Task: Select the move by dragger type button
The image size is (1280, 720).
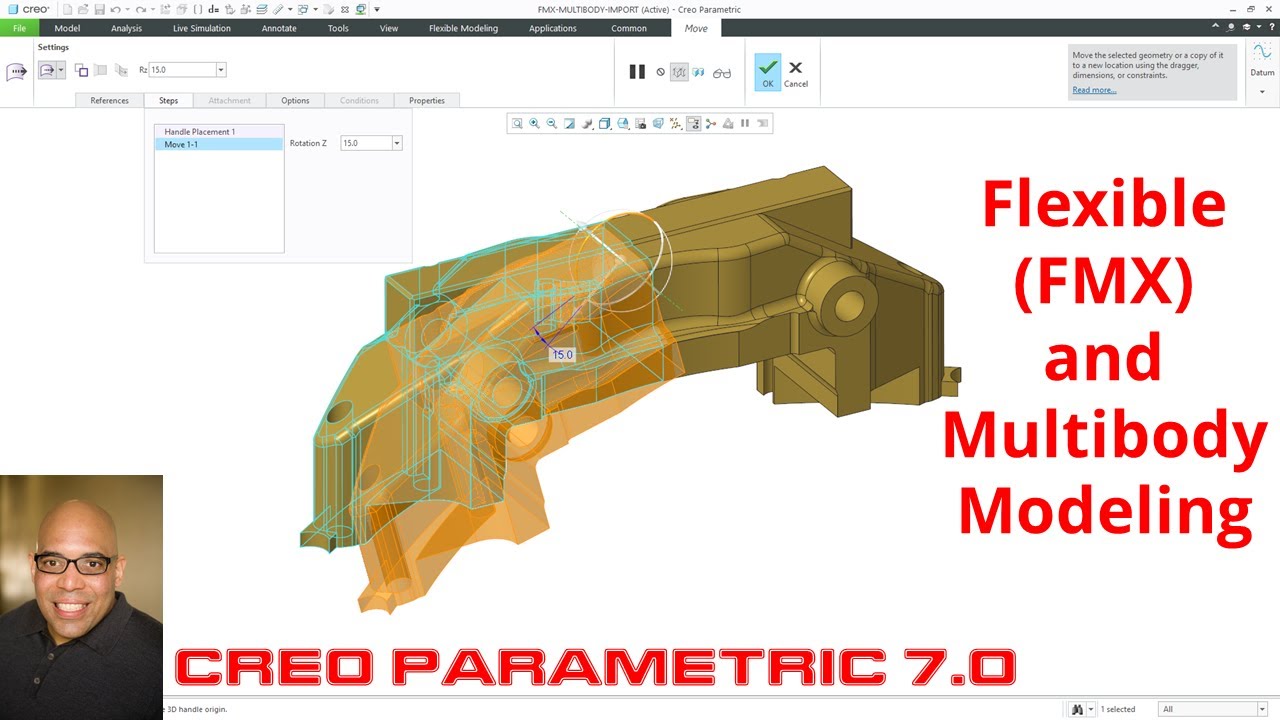Action: click(47, 70)
